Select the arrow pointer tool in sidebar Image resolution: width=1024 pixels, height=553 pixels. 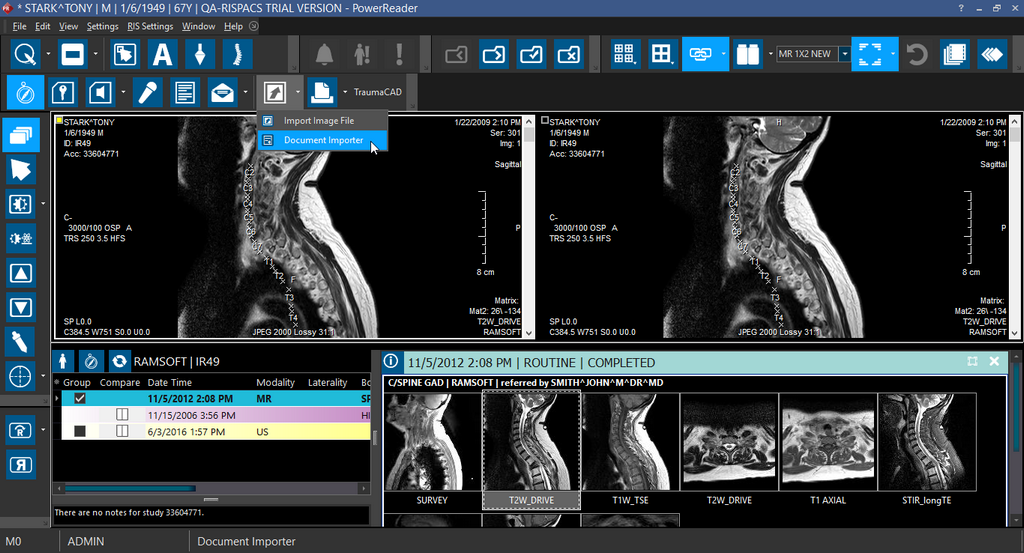pos(21,168)
